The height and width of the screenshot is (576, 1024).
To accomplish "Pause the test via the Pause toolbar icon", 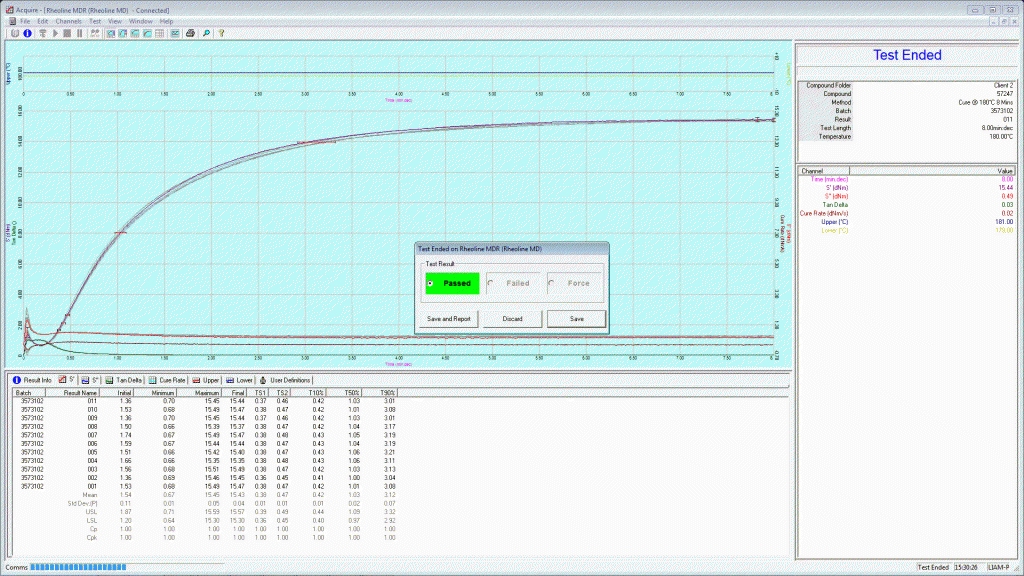I will point(79,33).
